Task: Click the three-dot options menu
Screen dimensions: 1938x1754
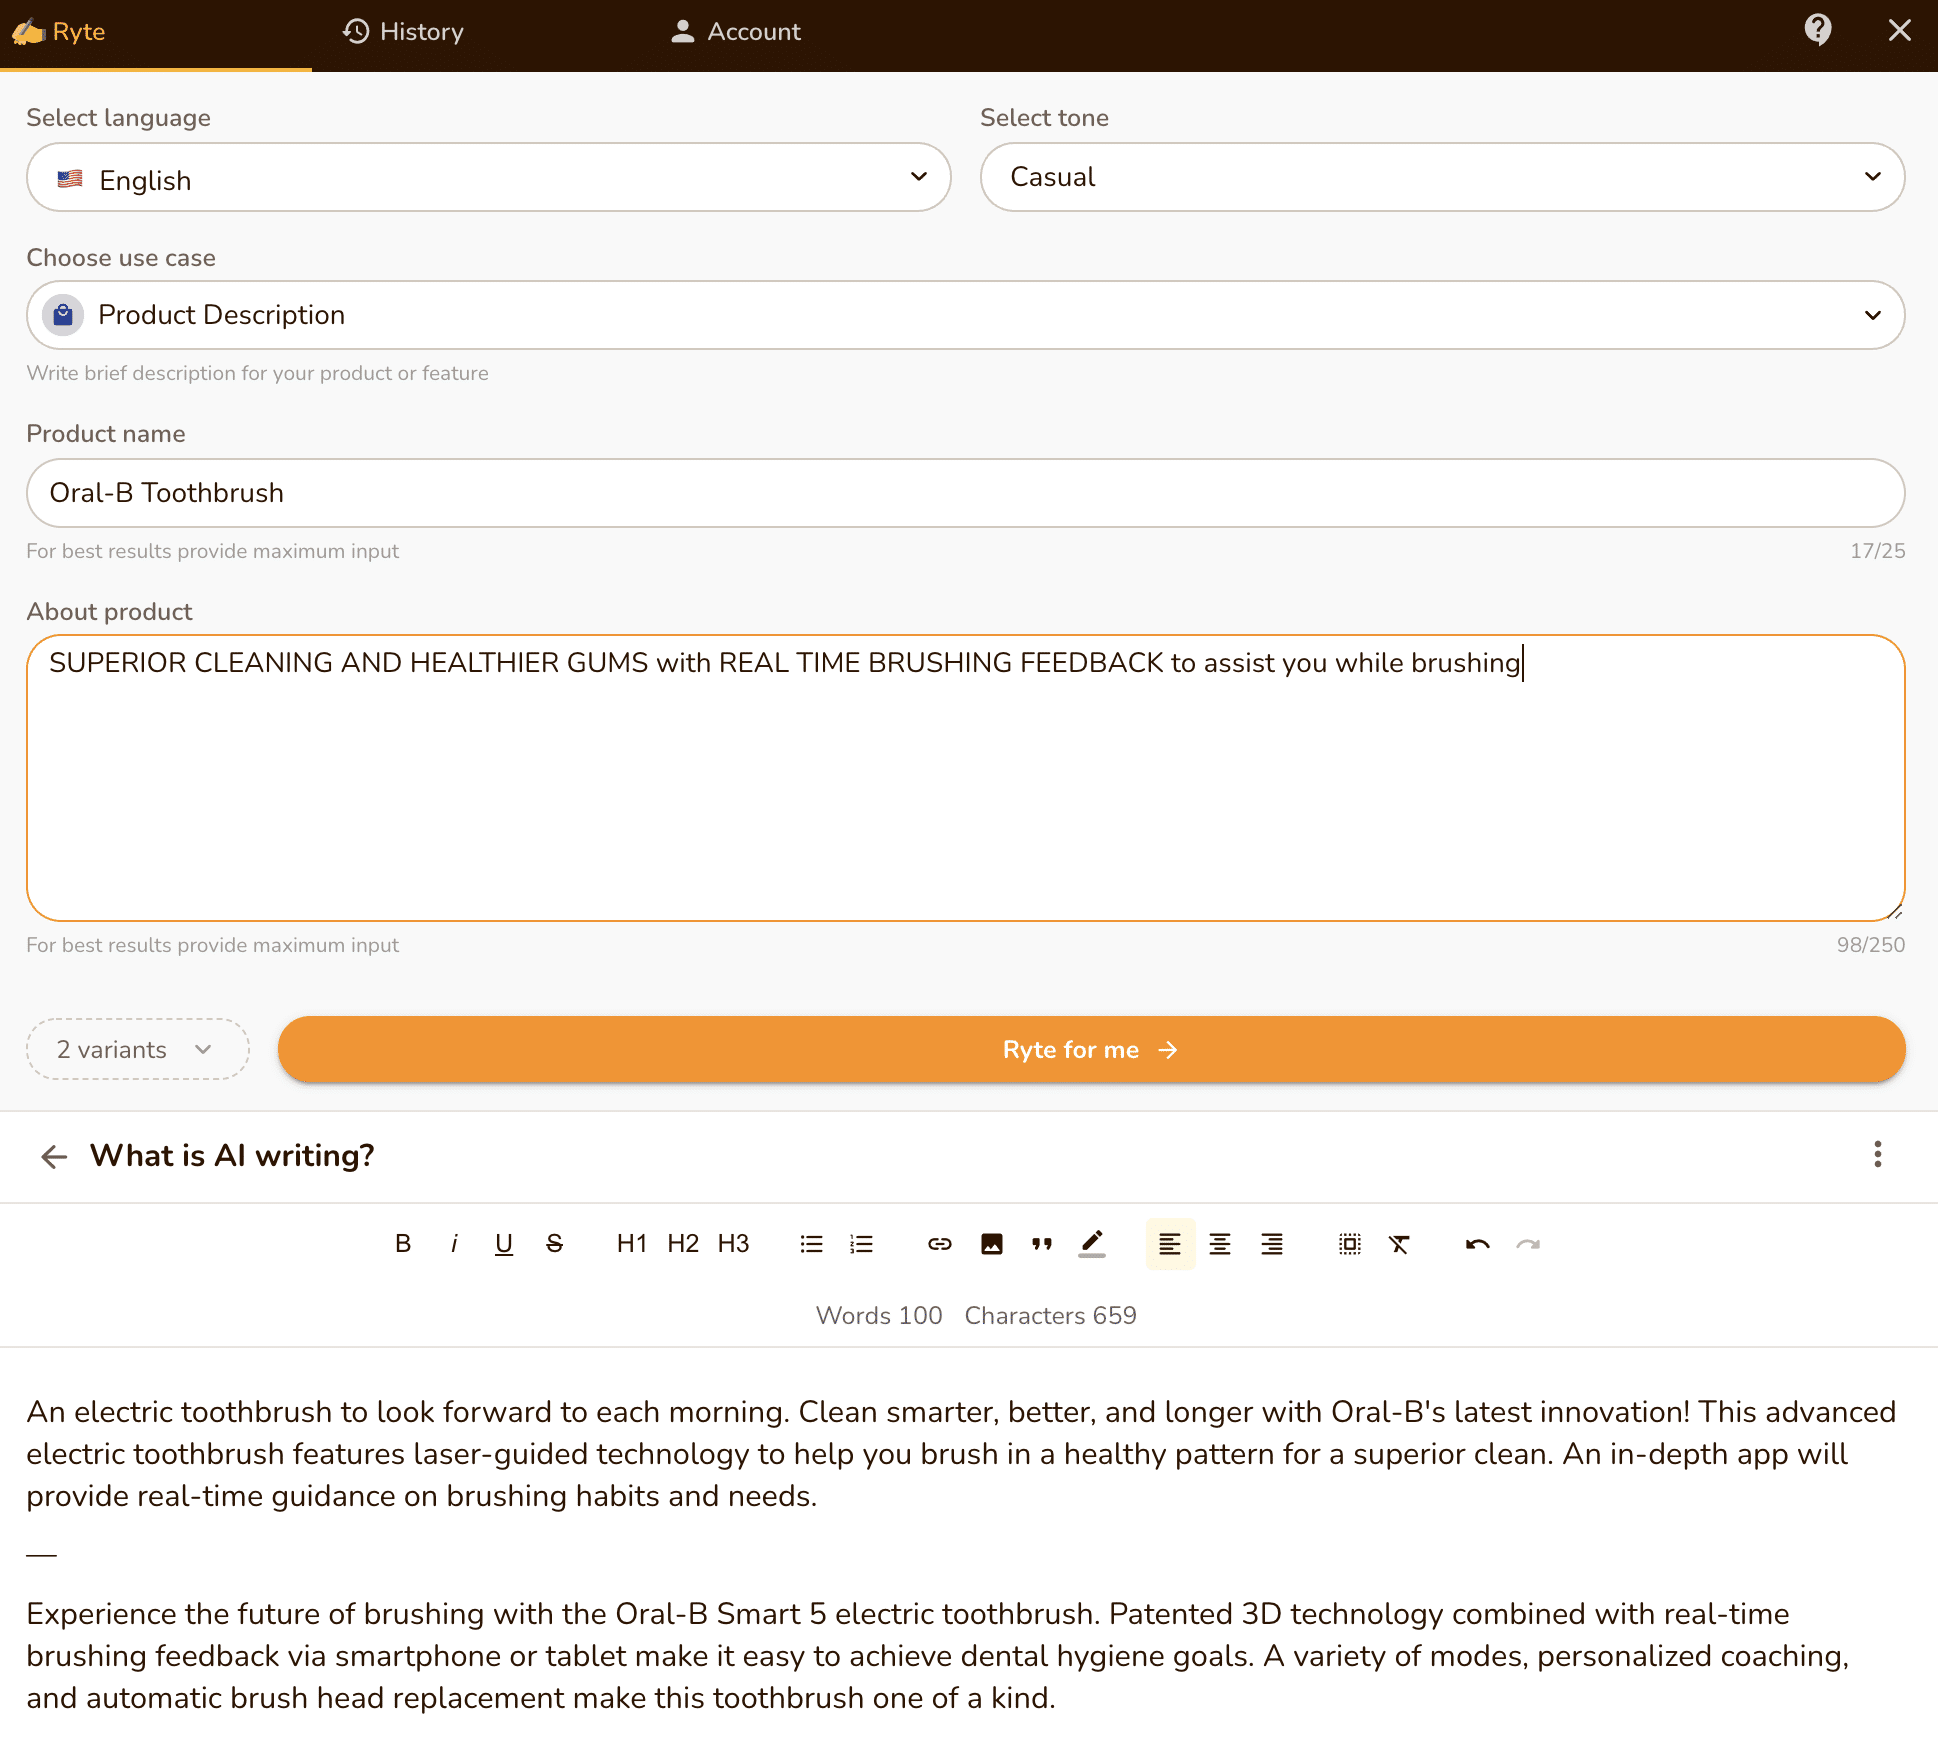Action: click(x=1877, y=1155)
